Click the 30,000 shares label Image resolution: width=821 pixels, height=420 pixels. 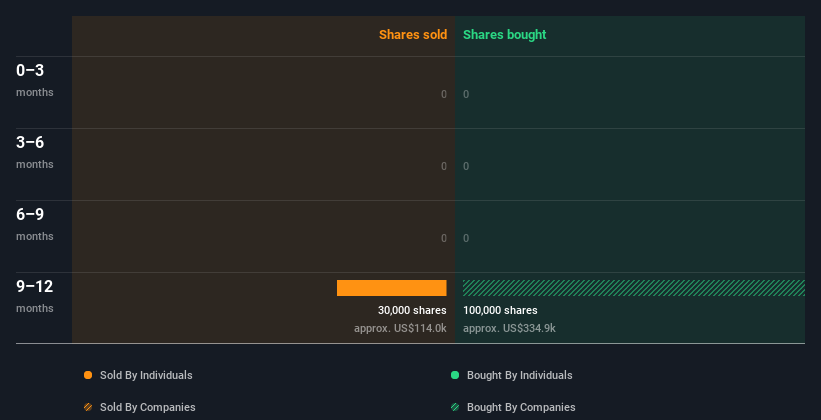pyautogui.click(x=412, y=310)
